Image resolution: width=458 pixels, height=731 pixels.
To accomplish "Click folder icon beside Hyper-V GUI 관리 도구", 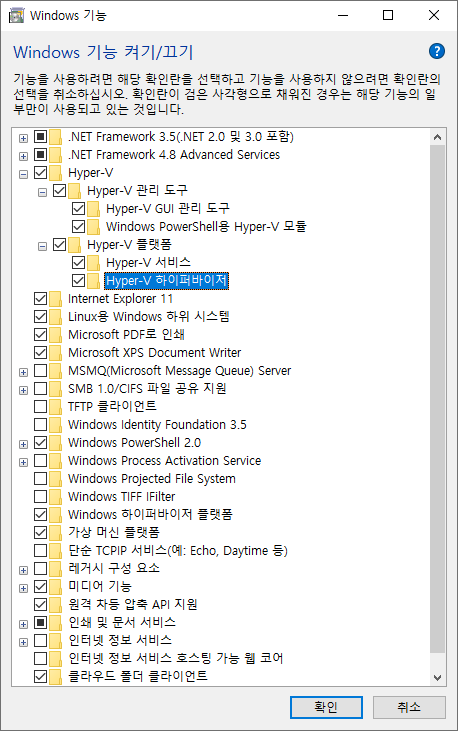I will [x=93, y=208].
